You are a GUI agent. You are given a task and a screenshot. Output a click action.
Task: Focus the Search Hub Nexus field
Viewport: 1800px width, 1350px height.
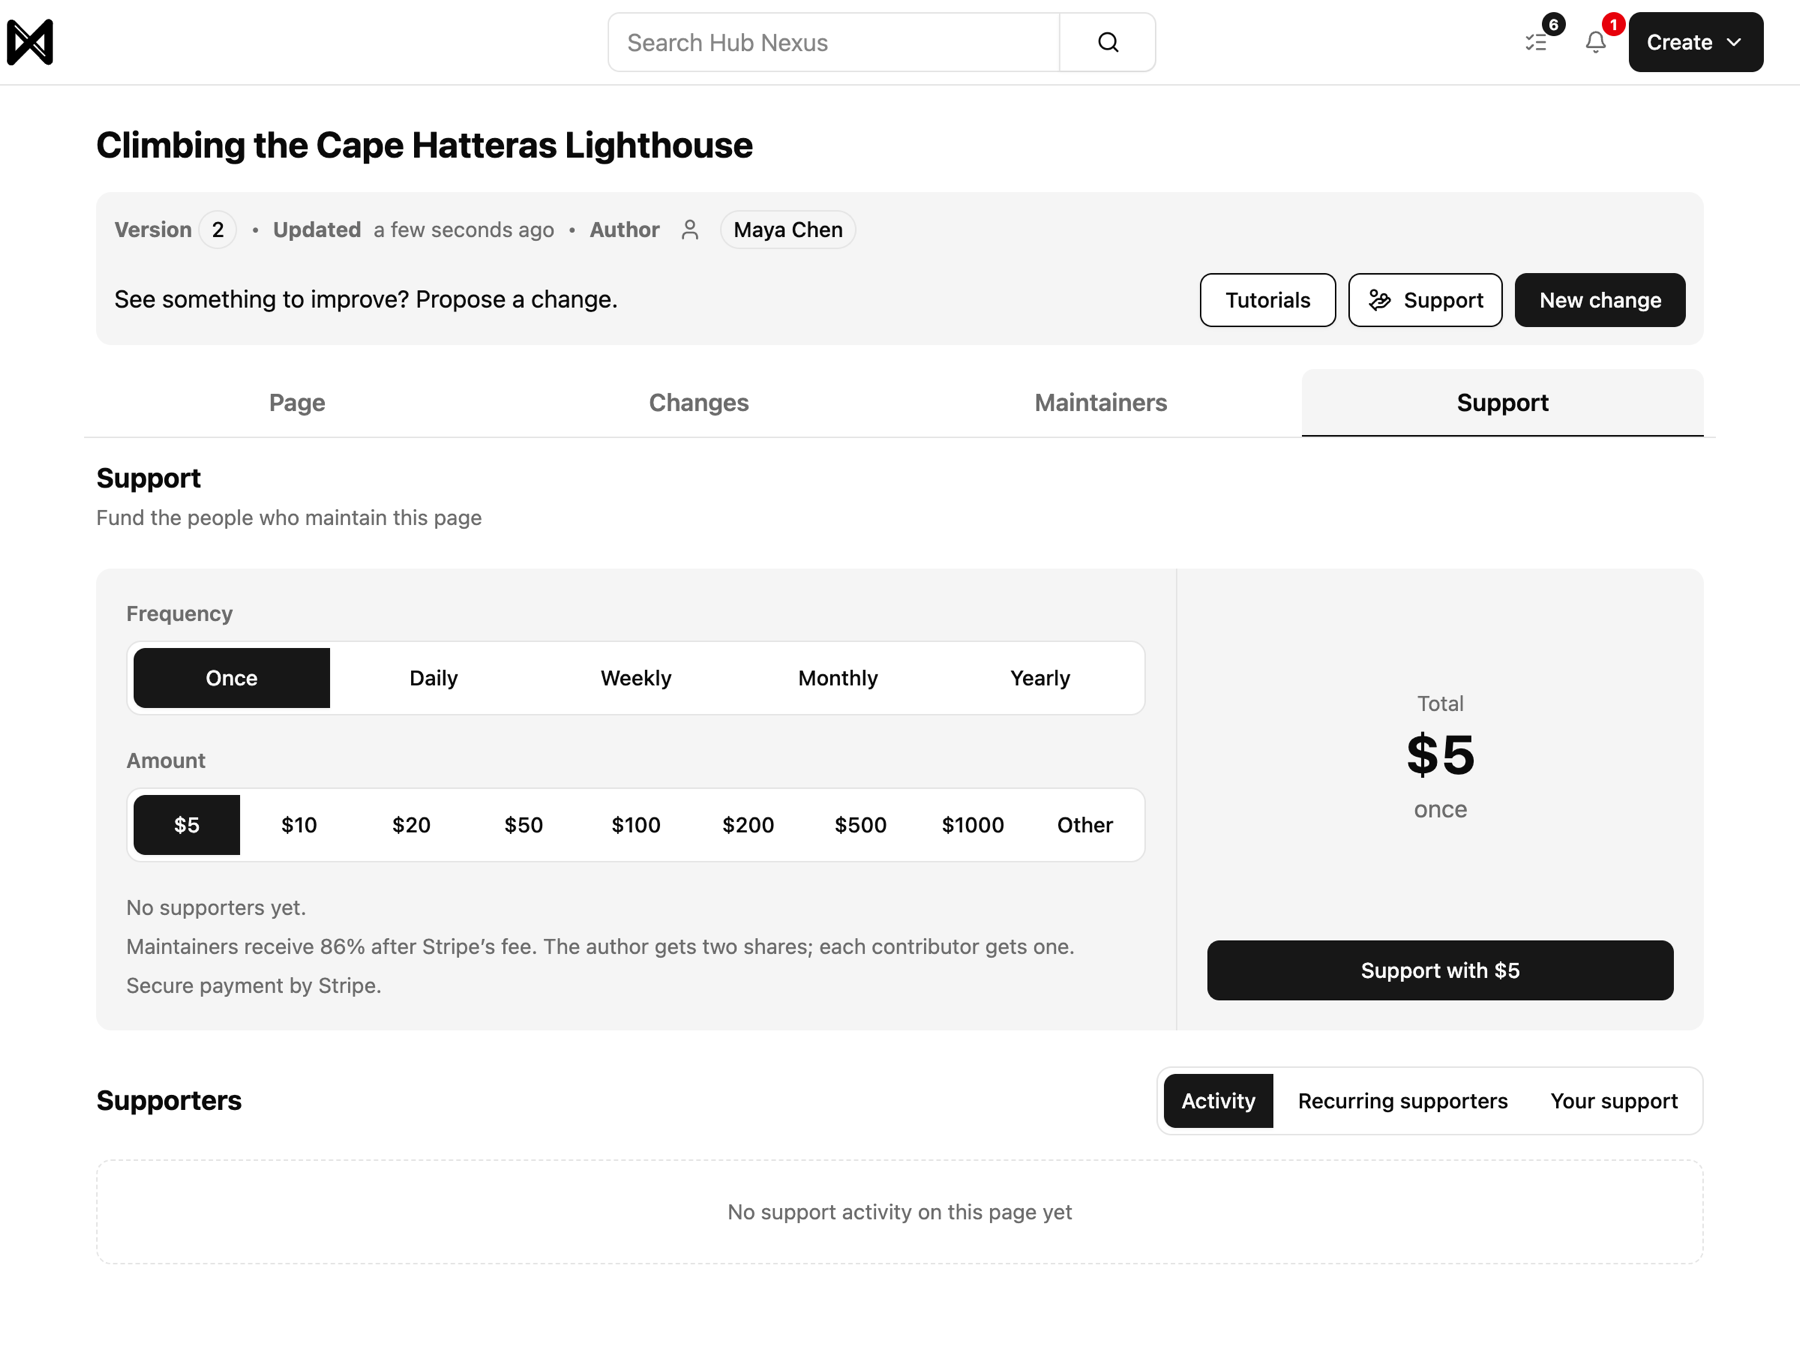click(834, 42)
